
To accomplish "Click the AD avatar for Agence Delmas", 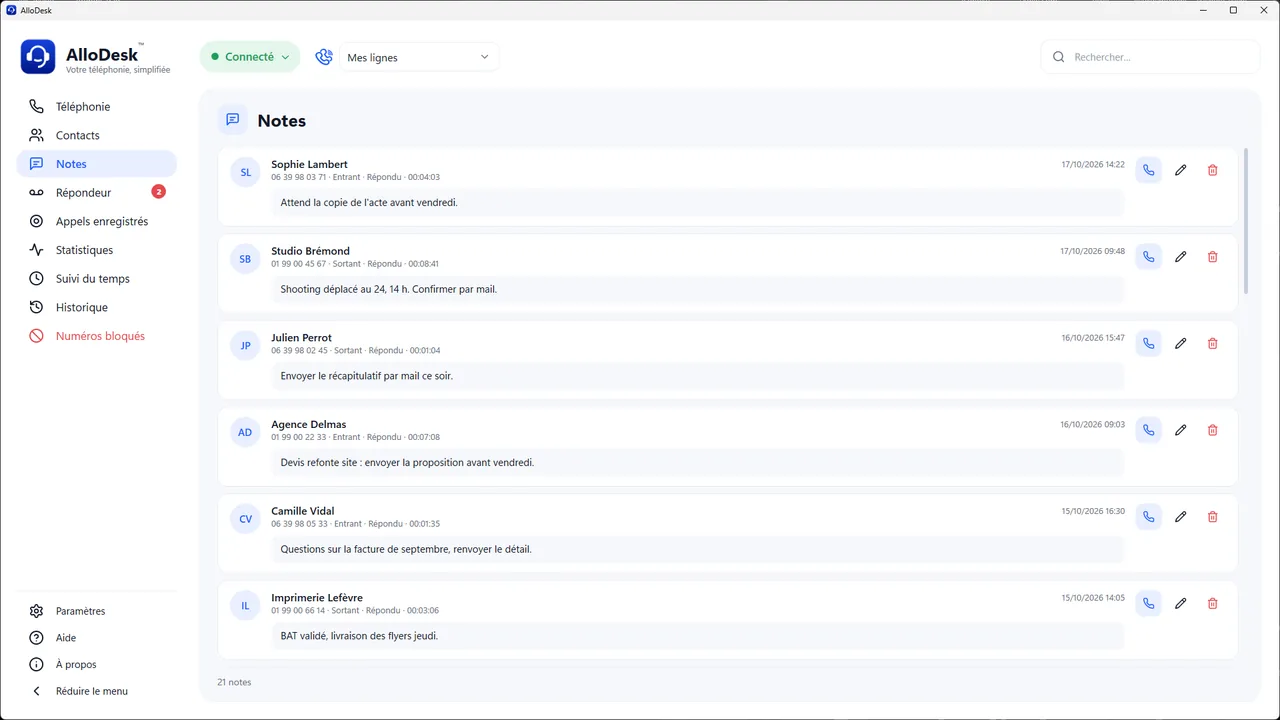I will (x=245, y=432).
